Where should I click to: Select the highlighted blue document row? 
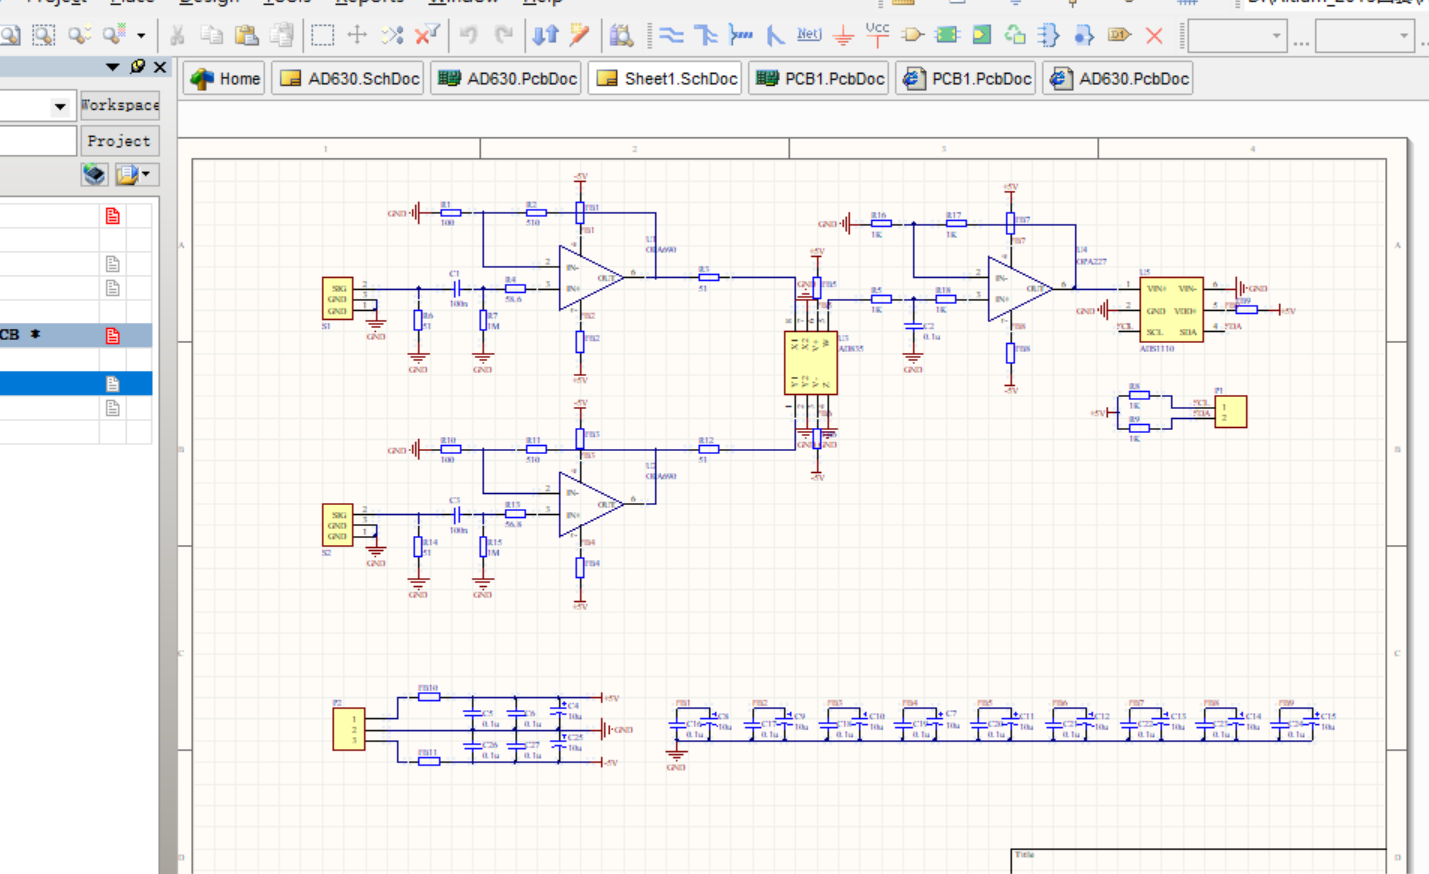pos(76,383)
